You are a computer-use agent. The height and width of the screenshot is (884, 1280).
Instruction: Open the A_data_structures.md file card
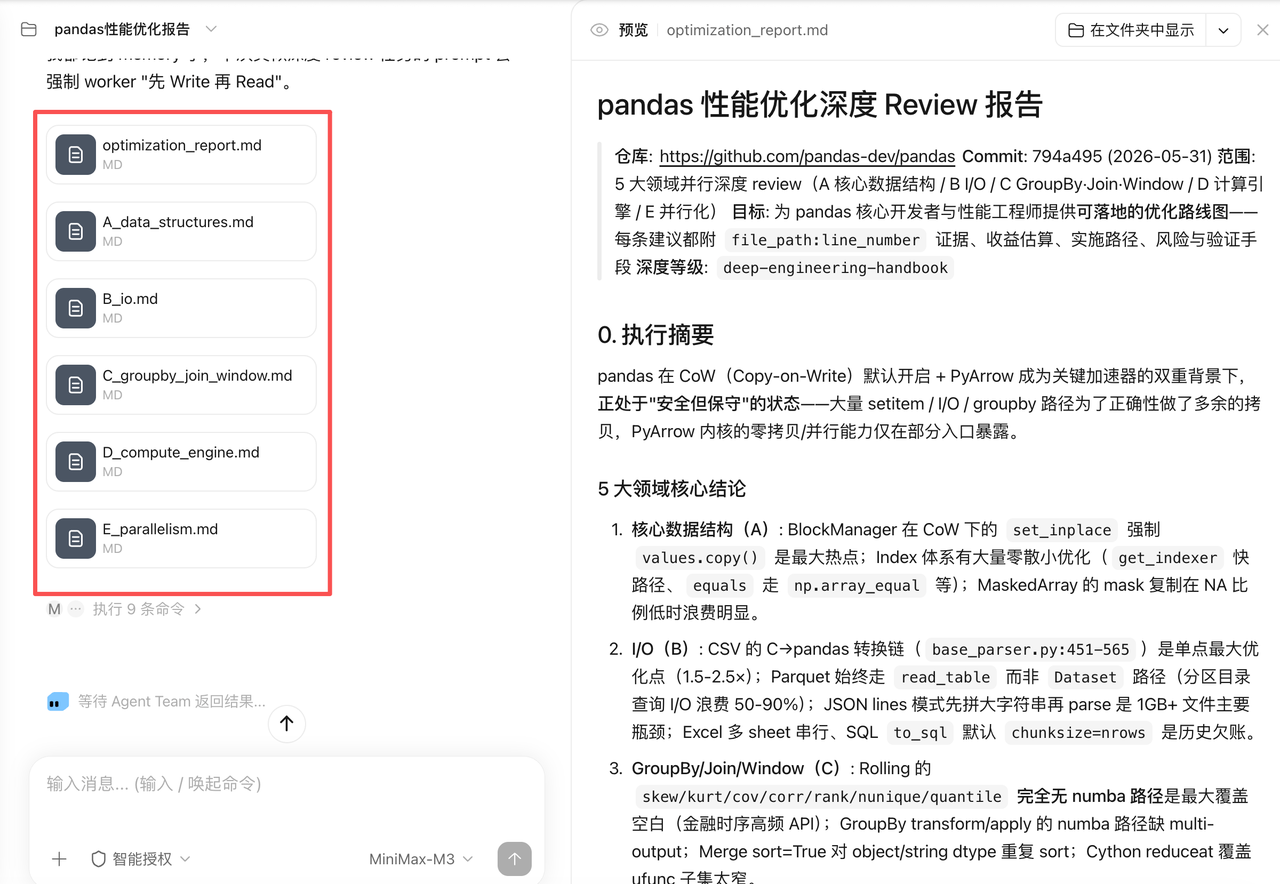(x=181, y=232)
